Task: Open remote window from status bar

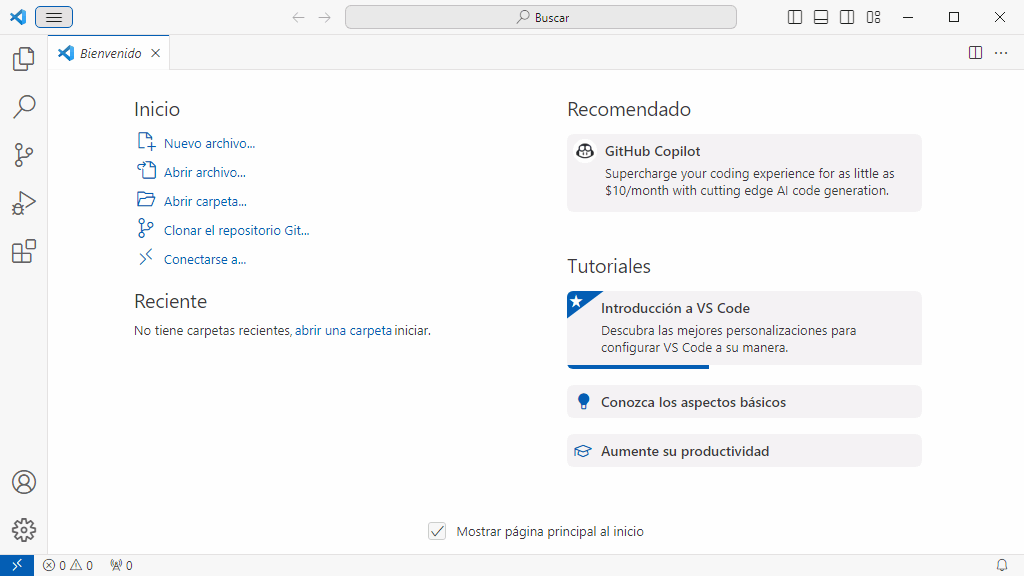Action: coord(17,565)
